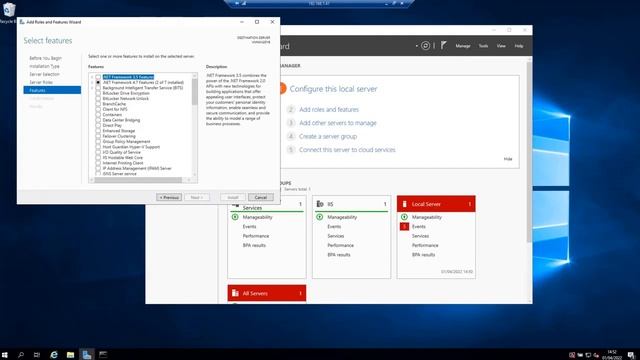Open the View menu in Server Manager

(501, 46)
